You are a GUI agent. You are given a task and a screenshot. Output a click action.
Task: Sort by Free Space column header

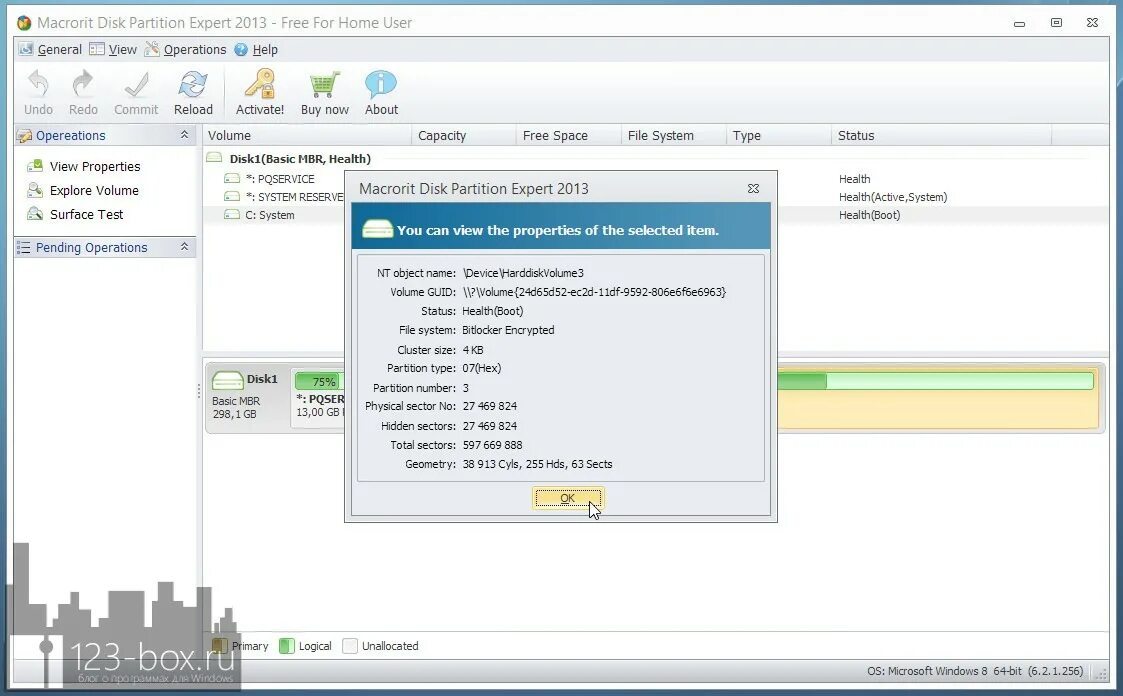click(x=568, y=135)
